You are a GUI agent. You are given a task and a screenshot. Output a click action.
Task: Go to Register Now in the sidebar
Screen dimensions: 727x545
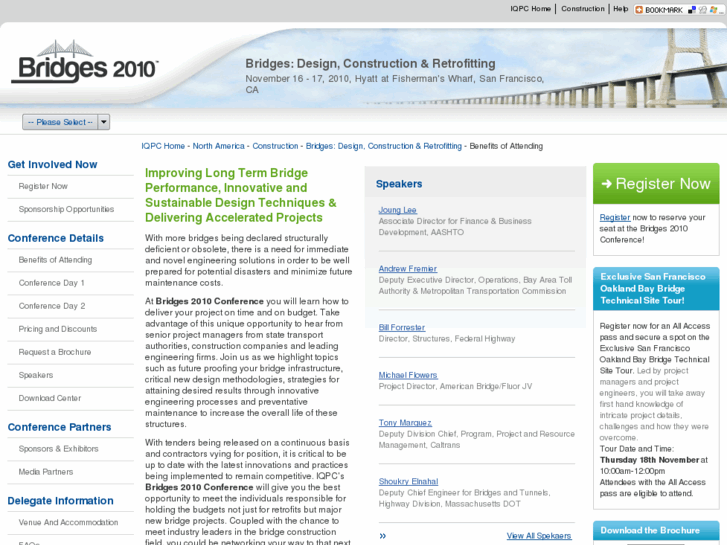pos(43,186)
